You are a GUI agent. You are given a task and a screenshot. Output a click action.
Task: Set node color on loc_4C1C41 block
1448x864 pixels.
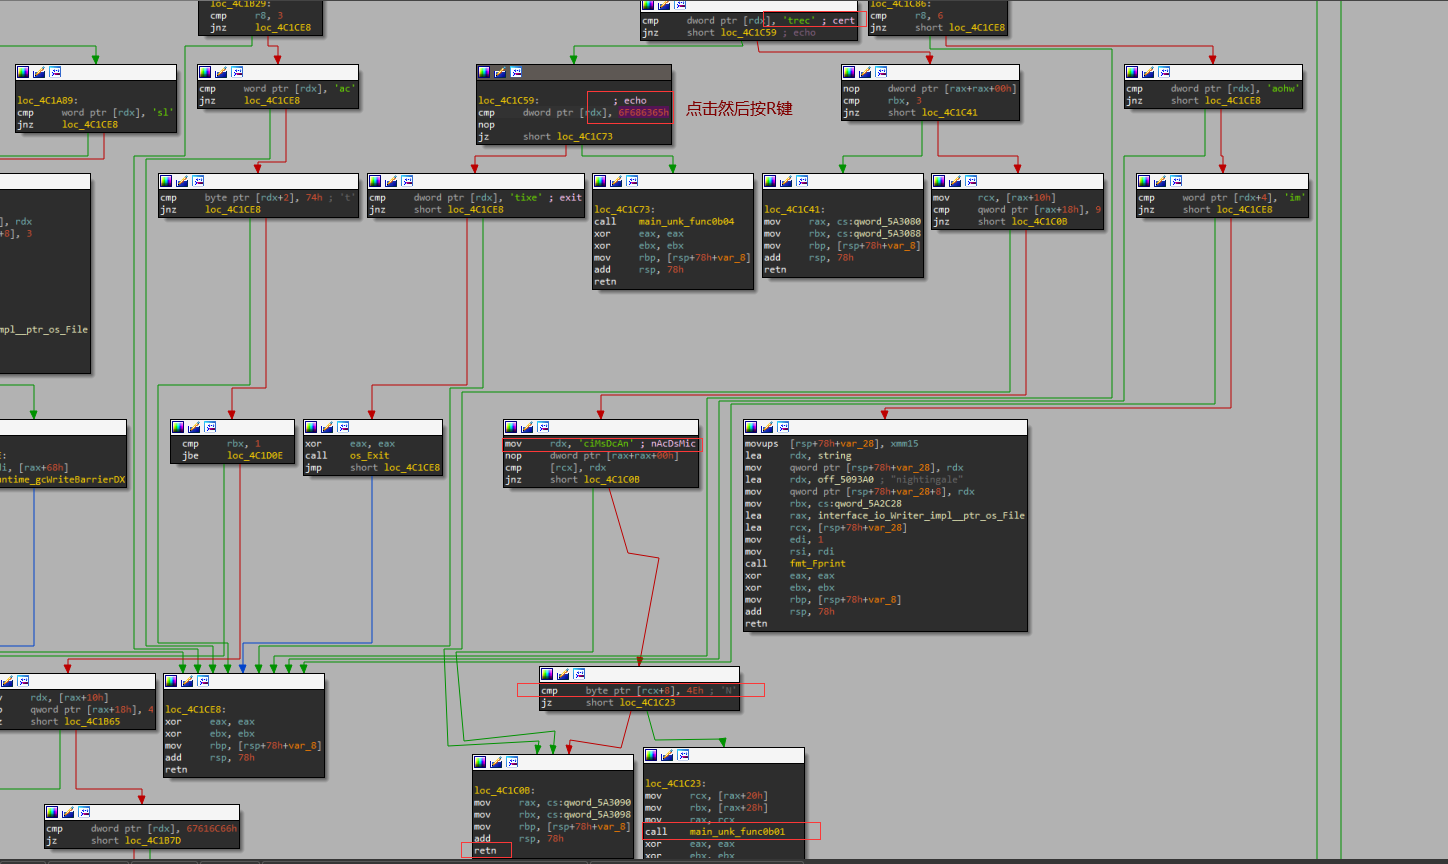pos(770,181)
